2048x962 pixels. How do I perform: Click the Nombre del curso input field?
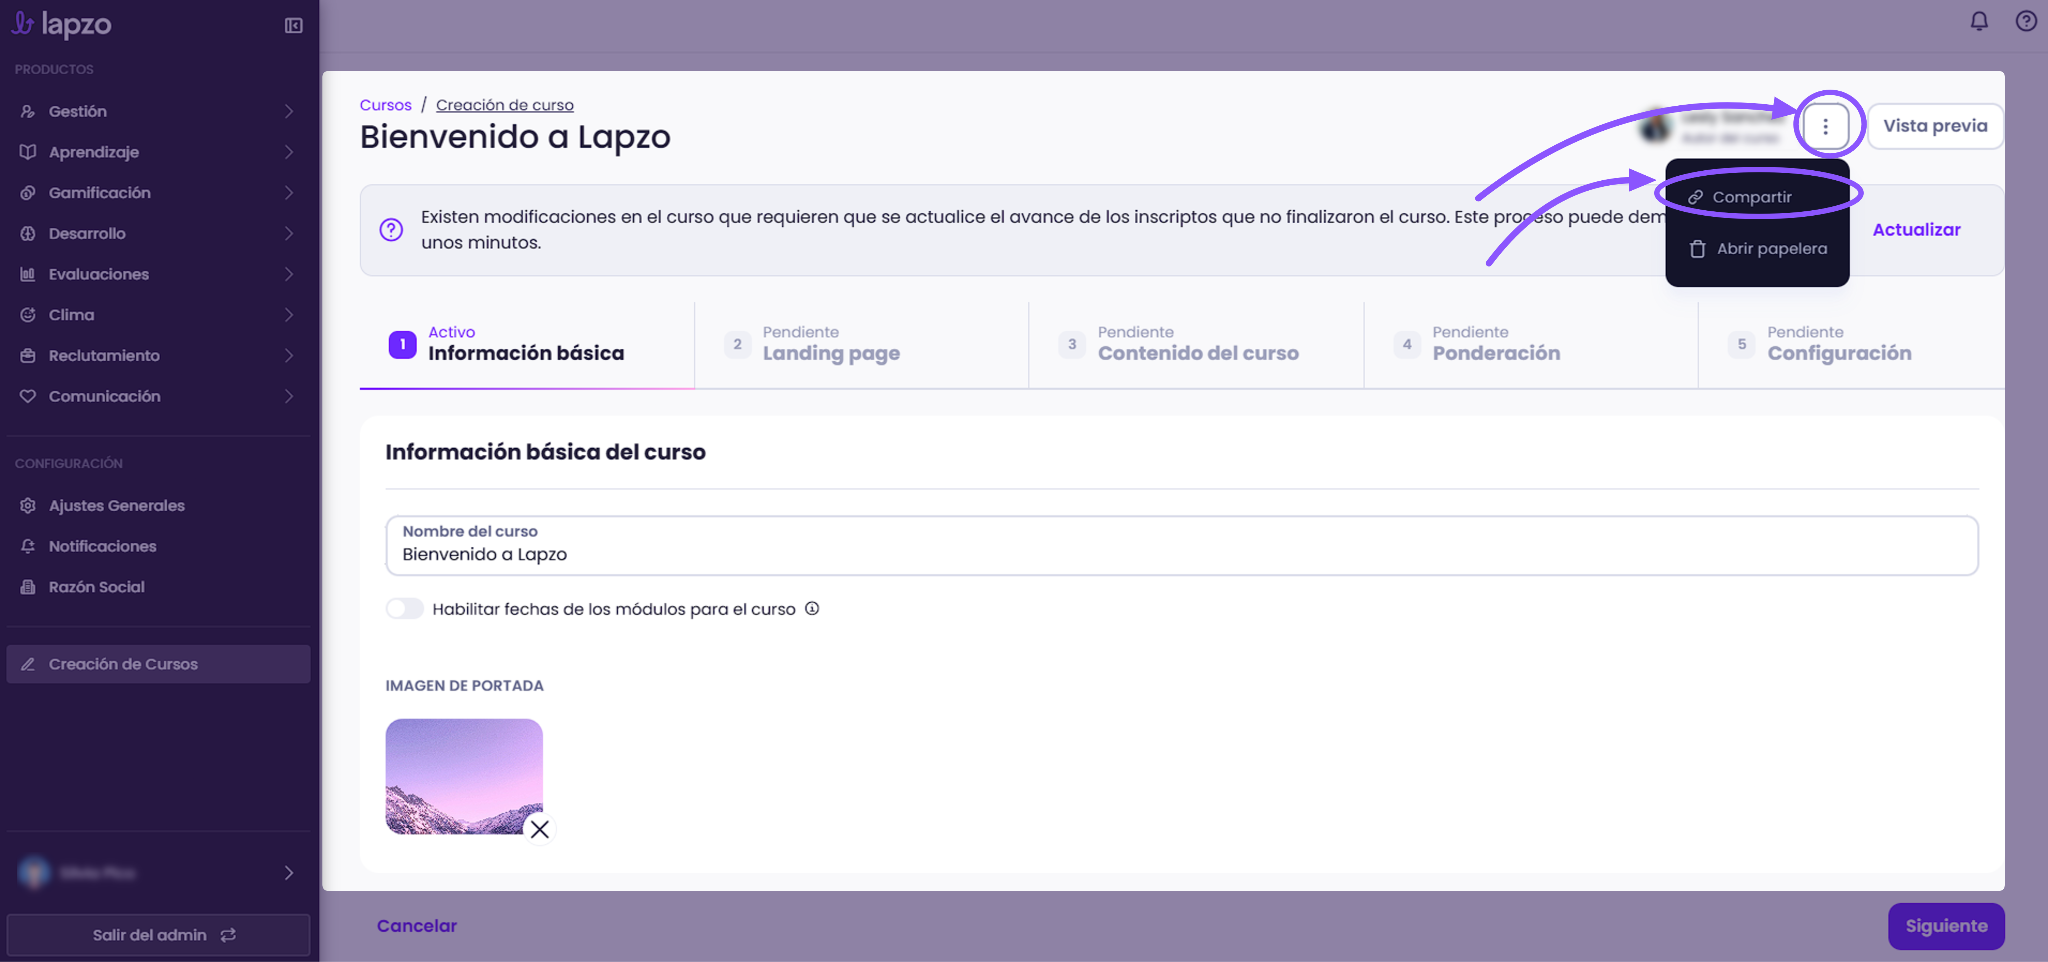pos(1182,545)
